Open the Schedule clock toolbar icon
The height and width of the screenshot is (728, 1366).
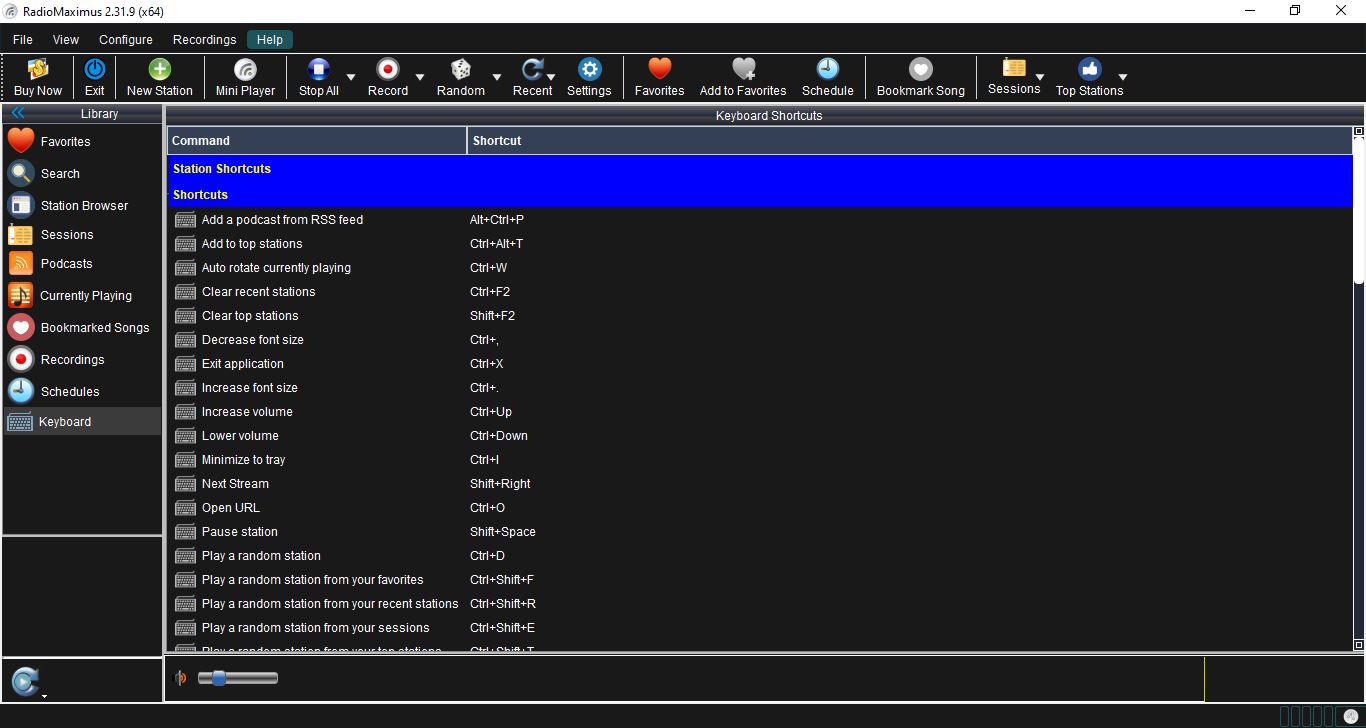pyautogui.click(x=828, y=69)
